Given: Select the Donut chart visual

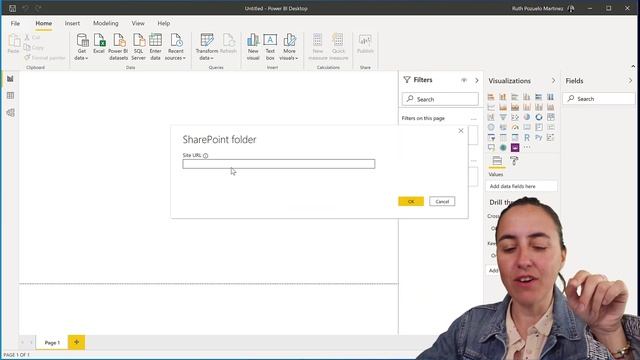Looking at the screenshot, I should click(539, 117).
